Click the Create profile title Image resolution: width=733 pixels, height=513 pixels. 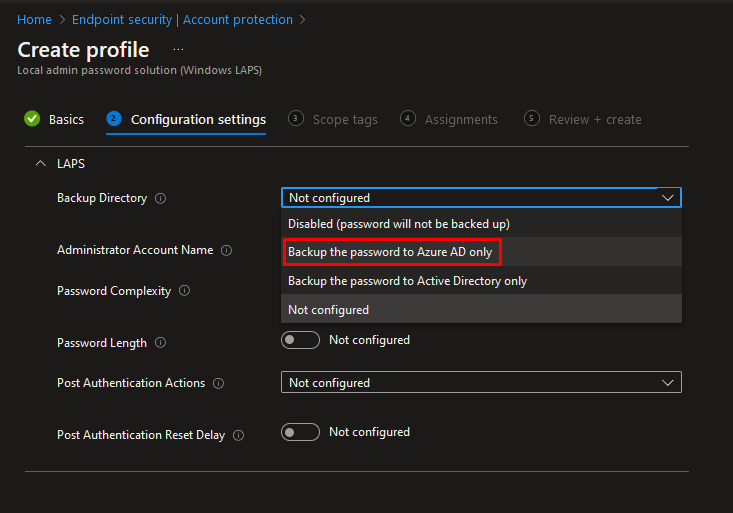tap(83, 50)
